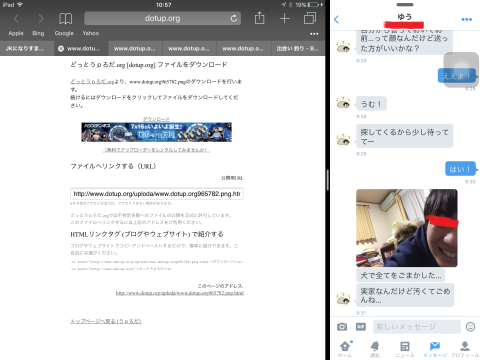Open the emoji smiley picker
The image size is (480, 360).
click(470, 327)
